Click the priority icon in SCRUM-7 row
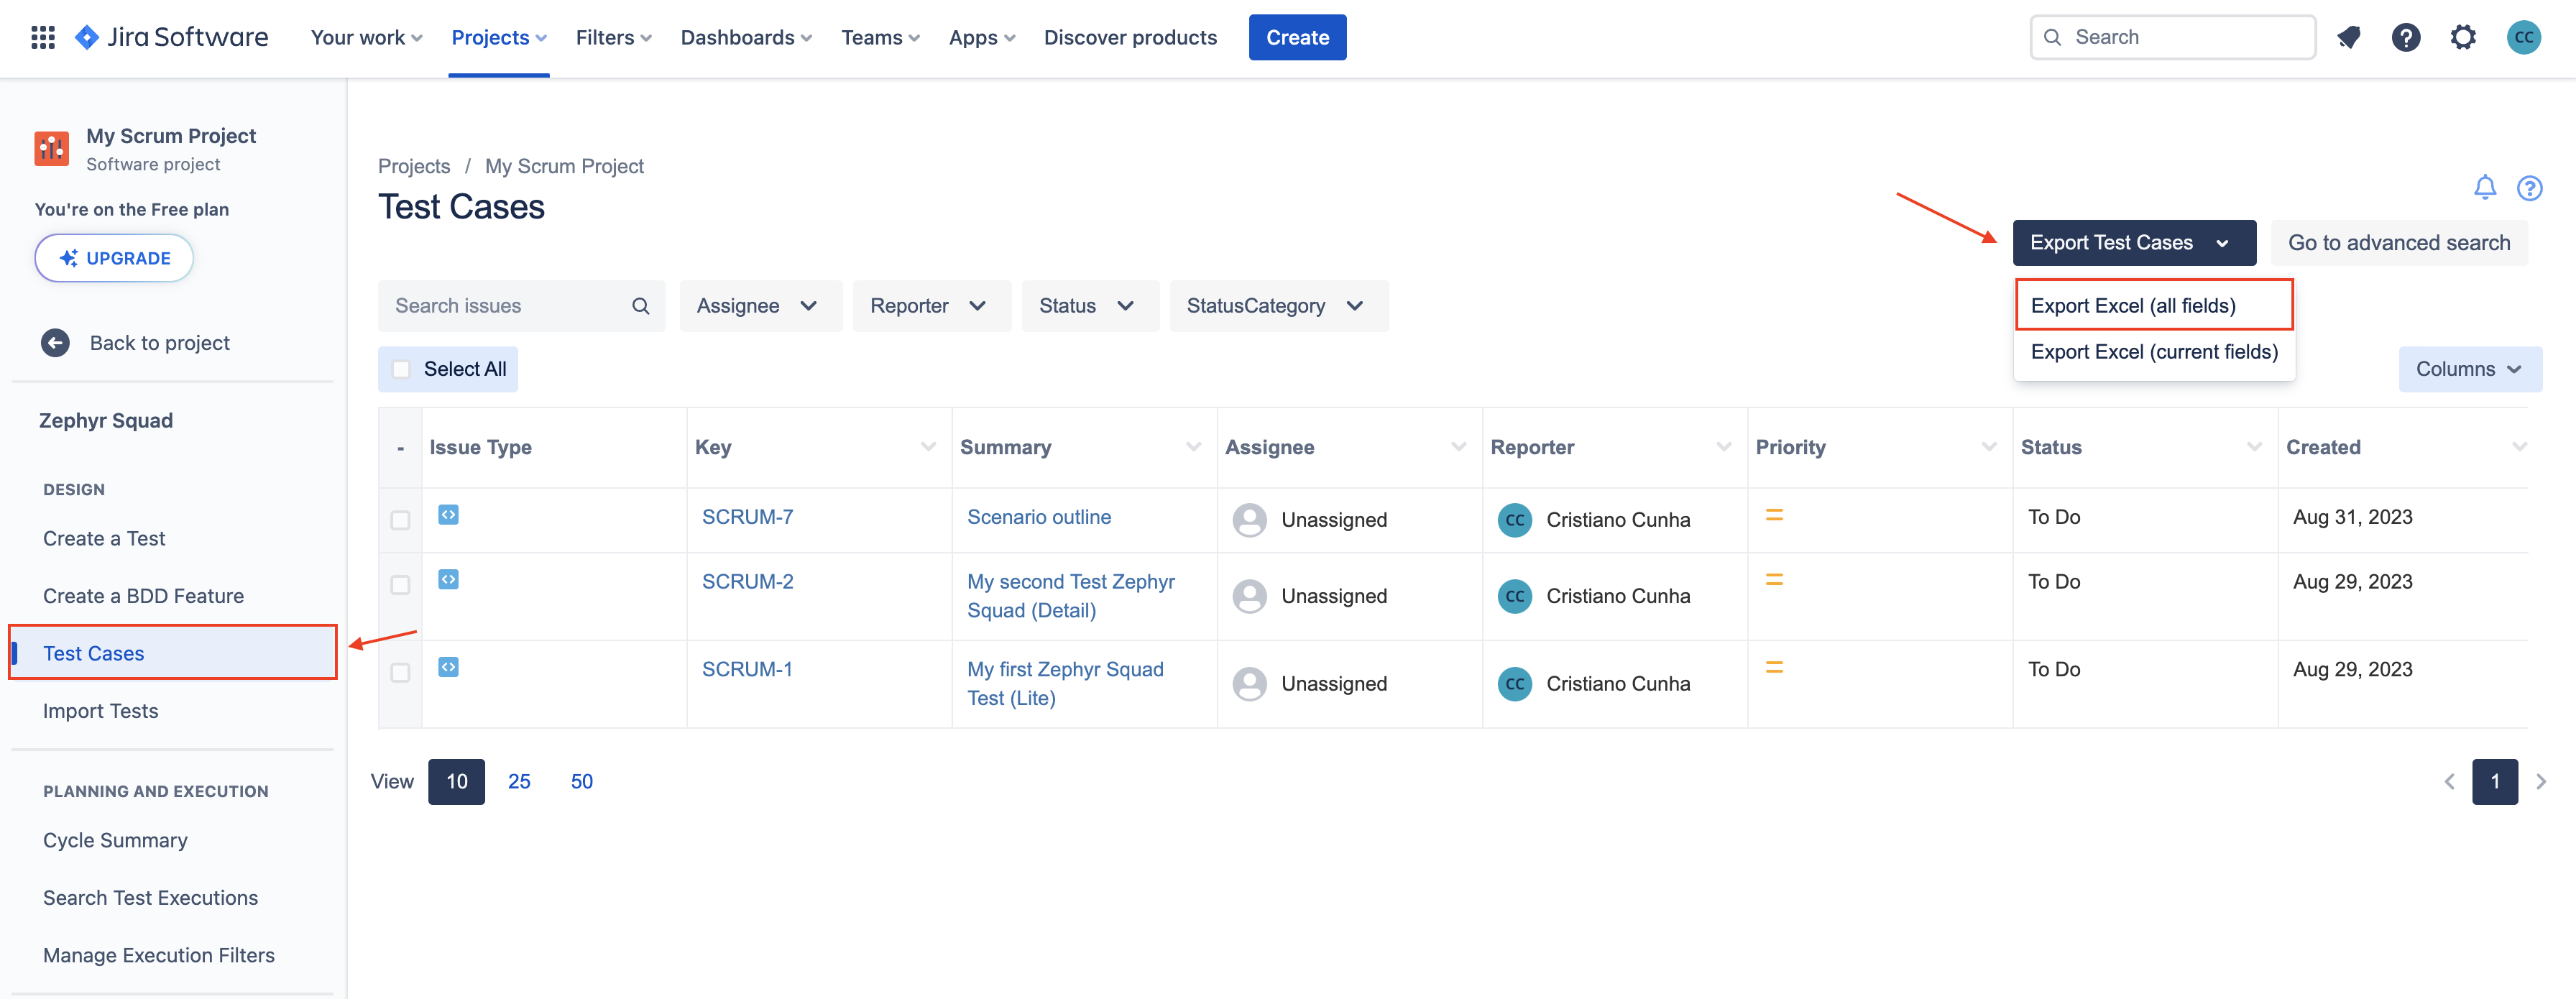 (1774, 515)
